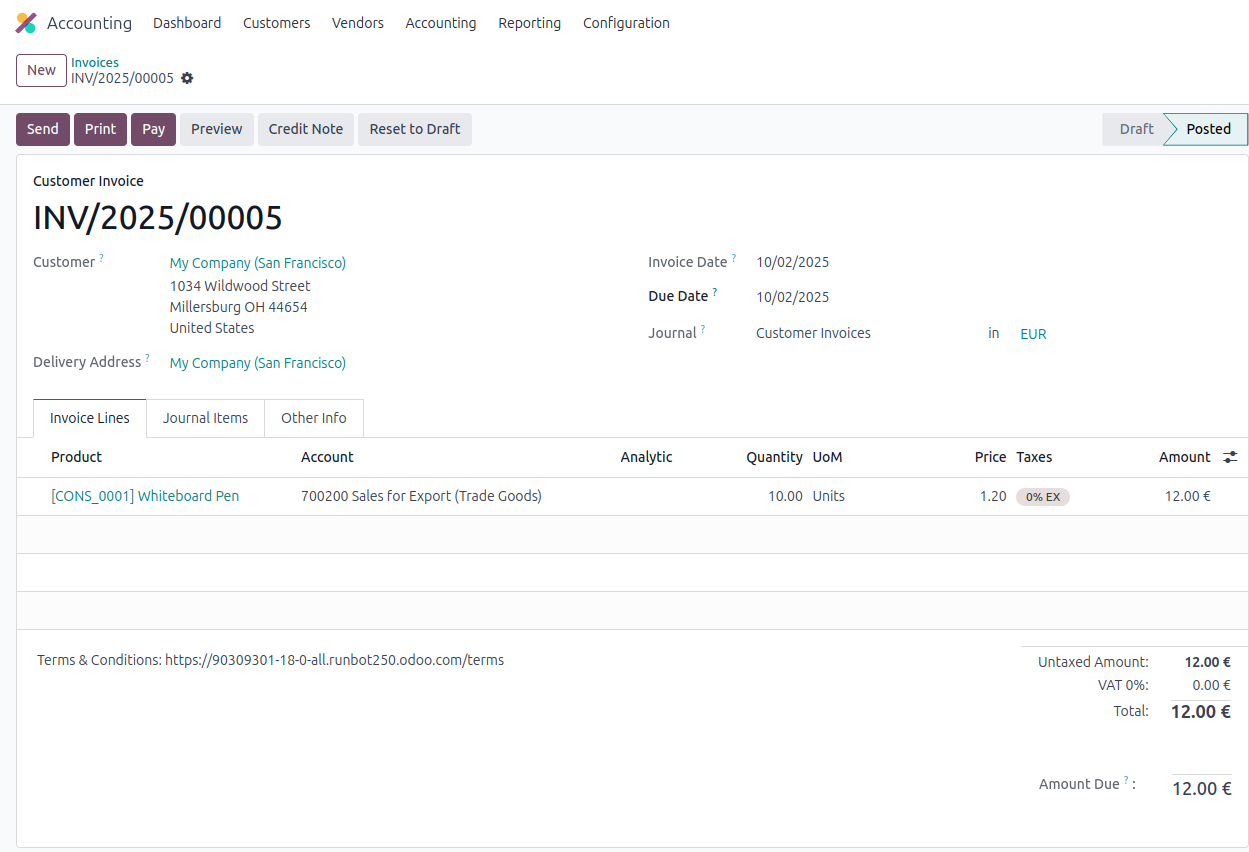The height and width of the screenshot is (852, 1249).
Task: Open the gear actions menu beside INV/2025/00005
Action: coord(187,78)
